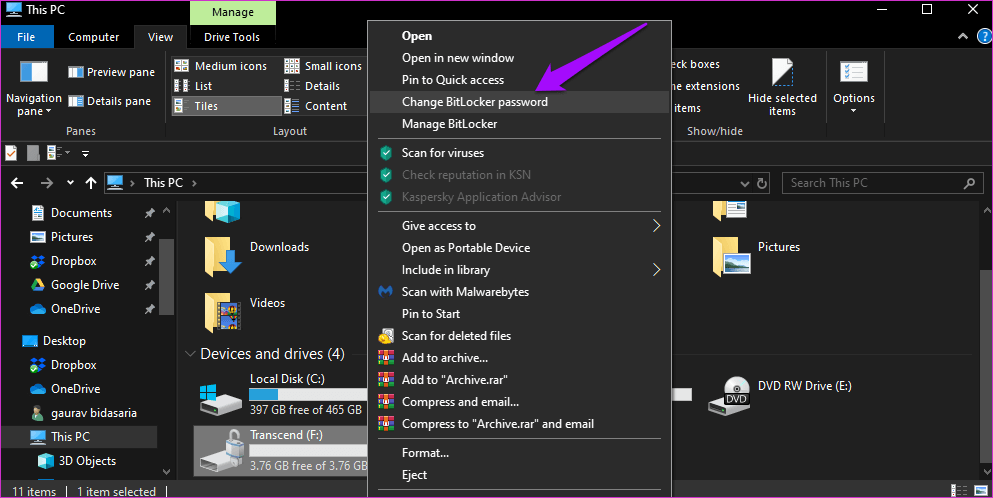Viewport: 993px width, 498px height.
Task: Select the Videos folder icon
Action: coord(222,312)
